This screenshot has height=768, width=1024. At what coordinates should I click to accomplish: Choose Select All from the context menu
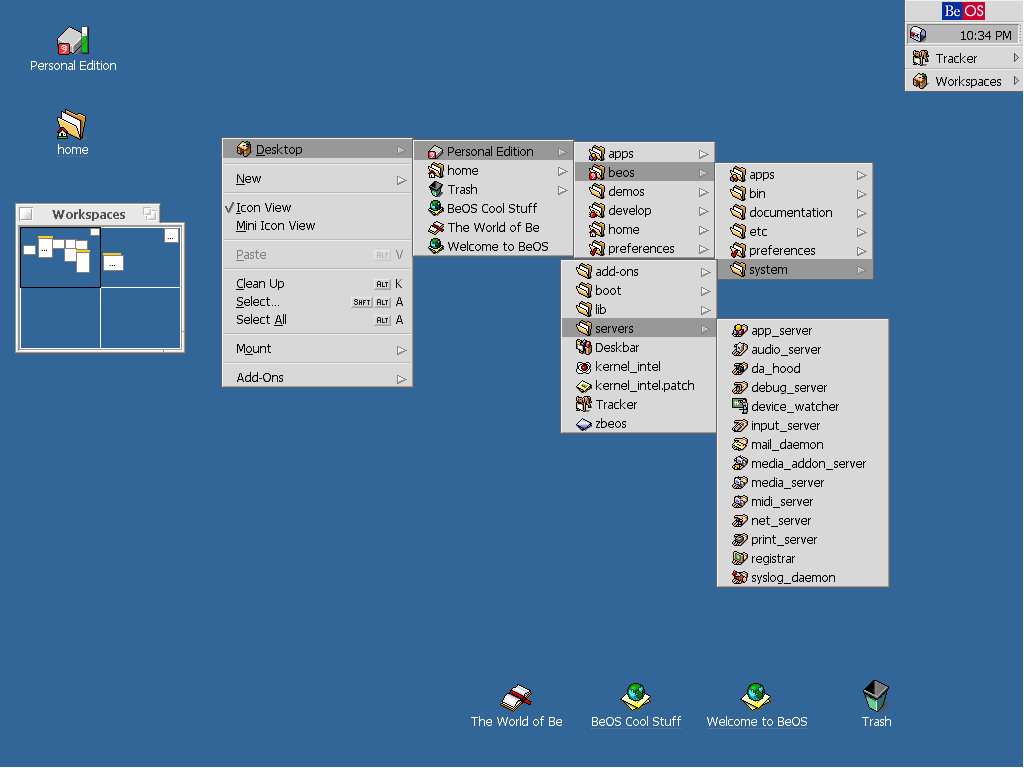pyautogui.click(x=317, y=320)
